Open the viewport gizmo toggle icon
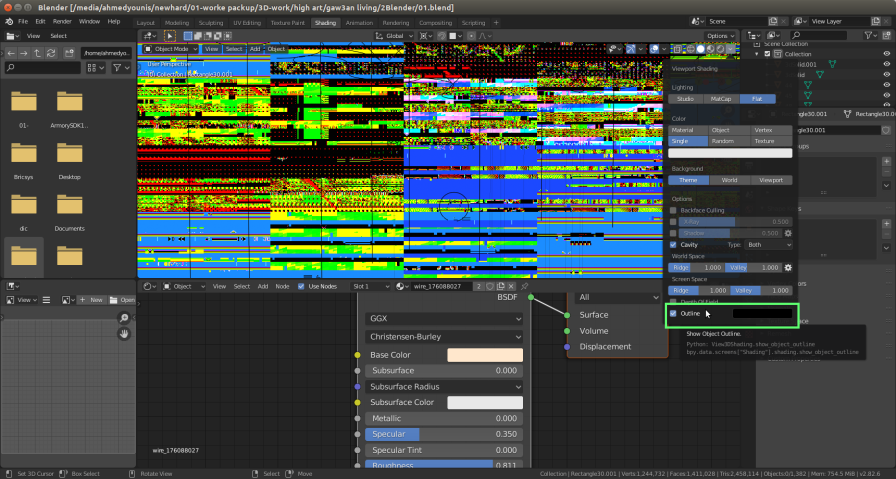 [x=631, y=49]
